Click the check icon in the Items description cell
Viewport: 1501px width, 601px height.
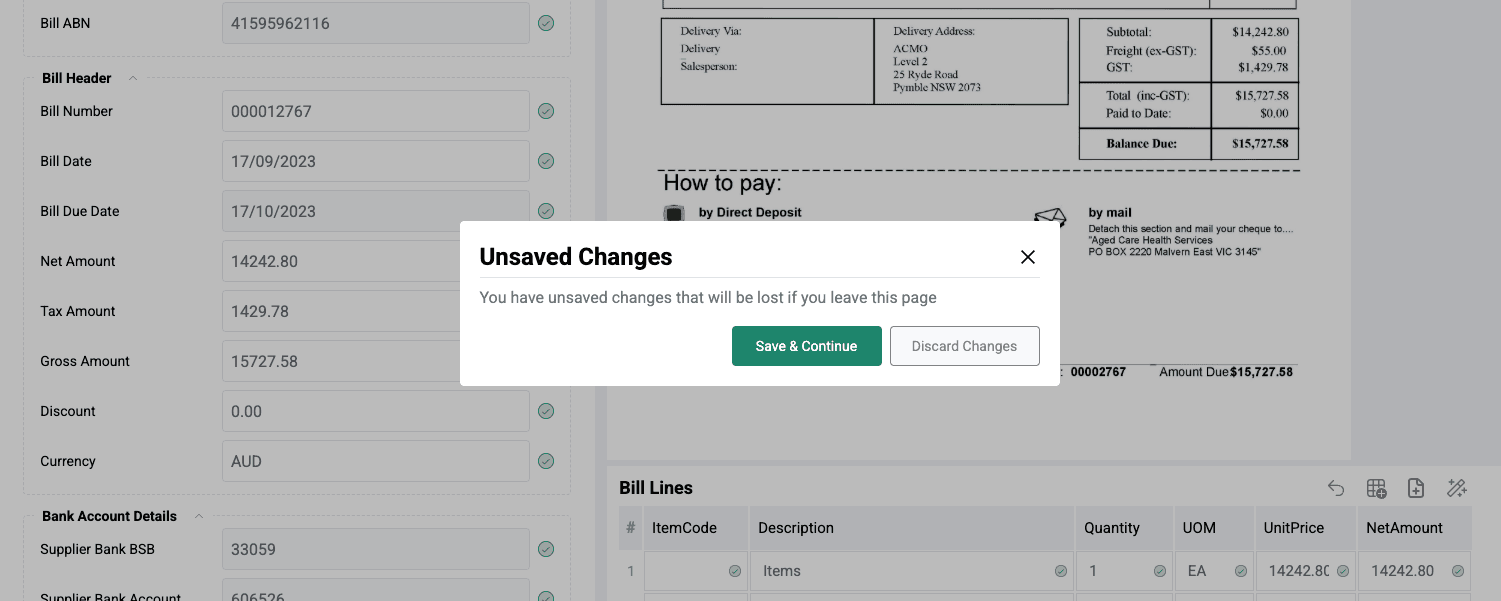pos(1060,571)
